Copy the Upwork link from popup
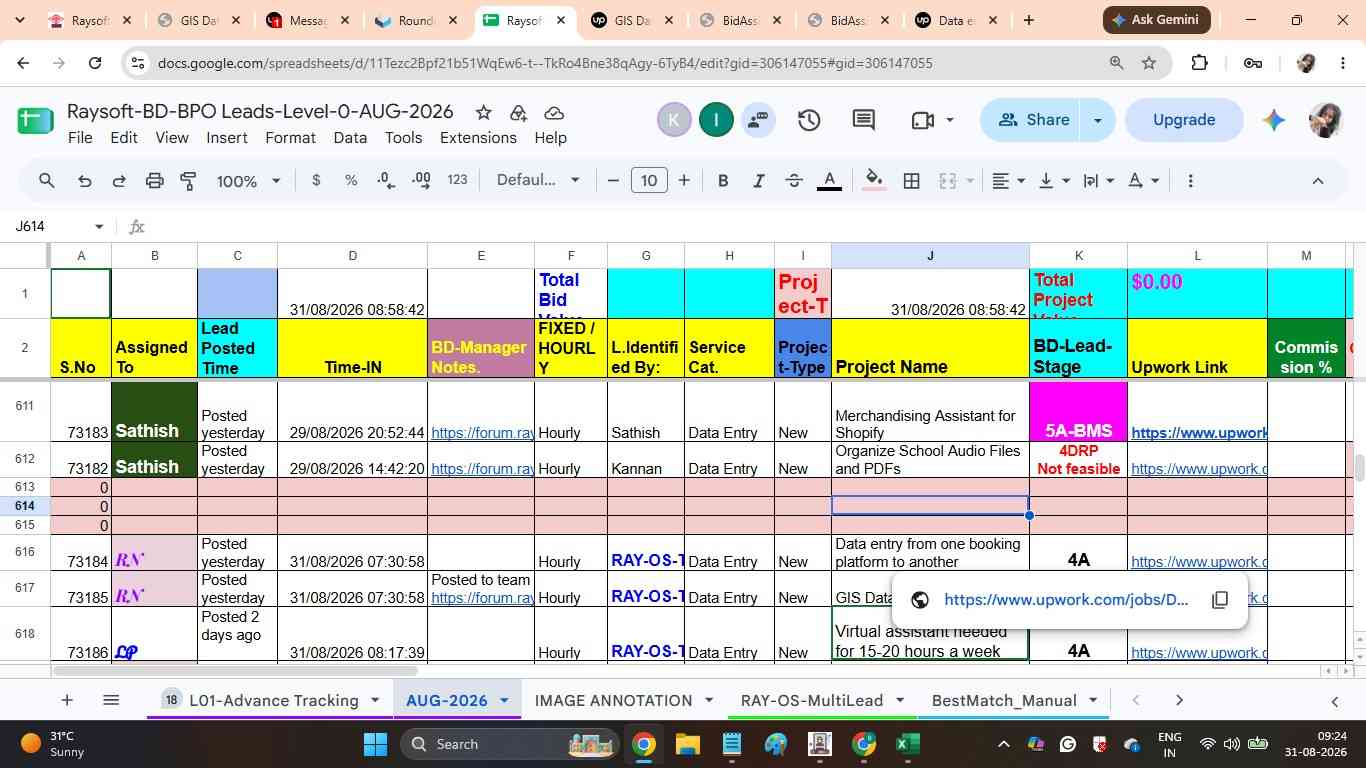 (x=1219, y=600)
